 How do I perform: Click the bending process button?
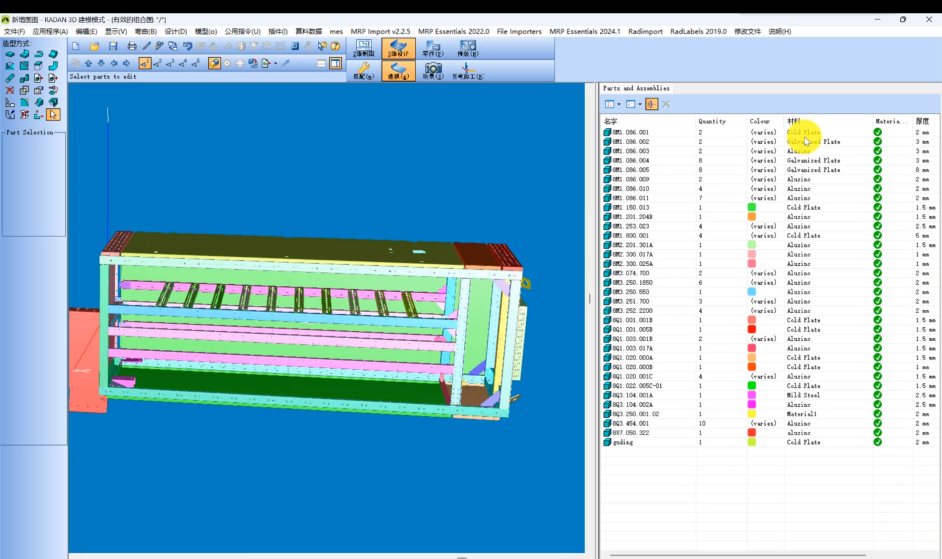[467, 71]
